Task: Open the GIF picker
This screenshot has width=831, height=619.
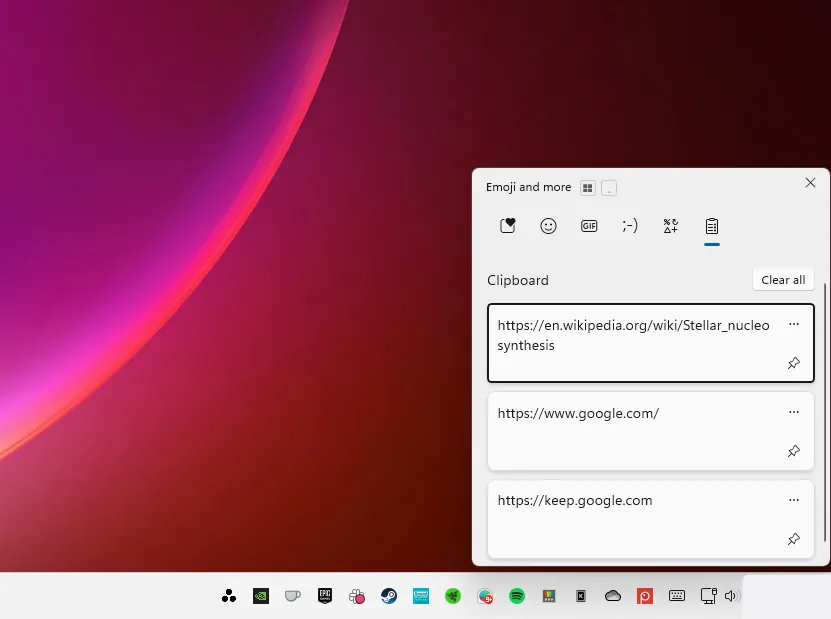Action: tap(589, 226)
